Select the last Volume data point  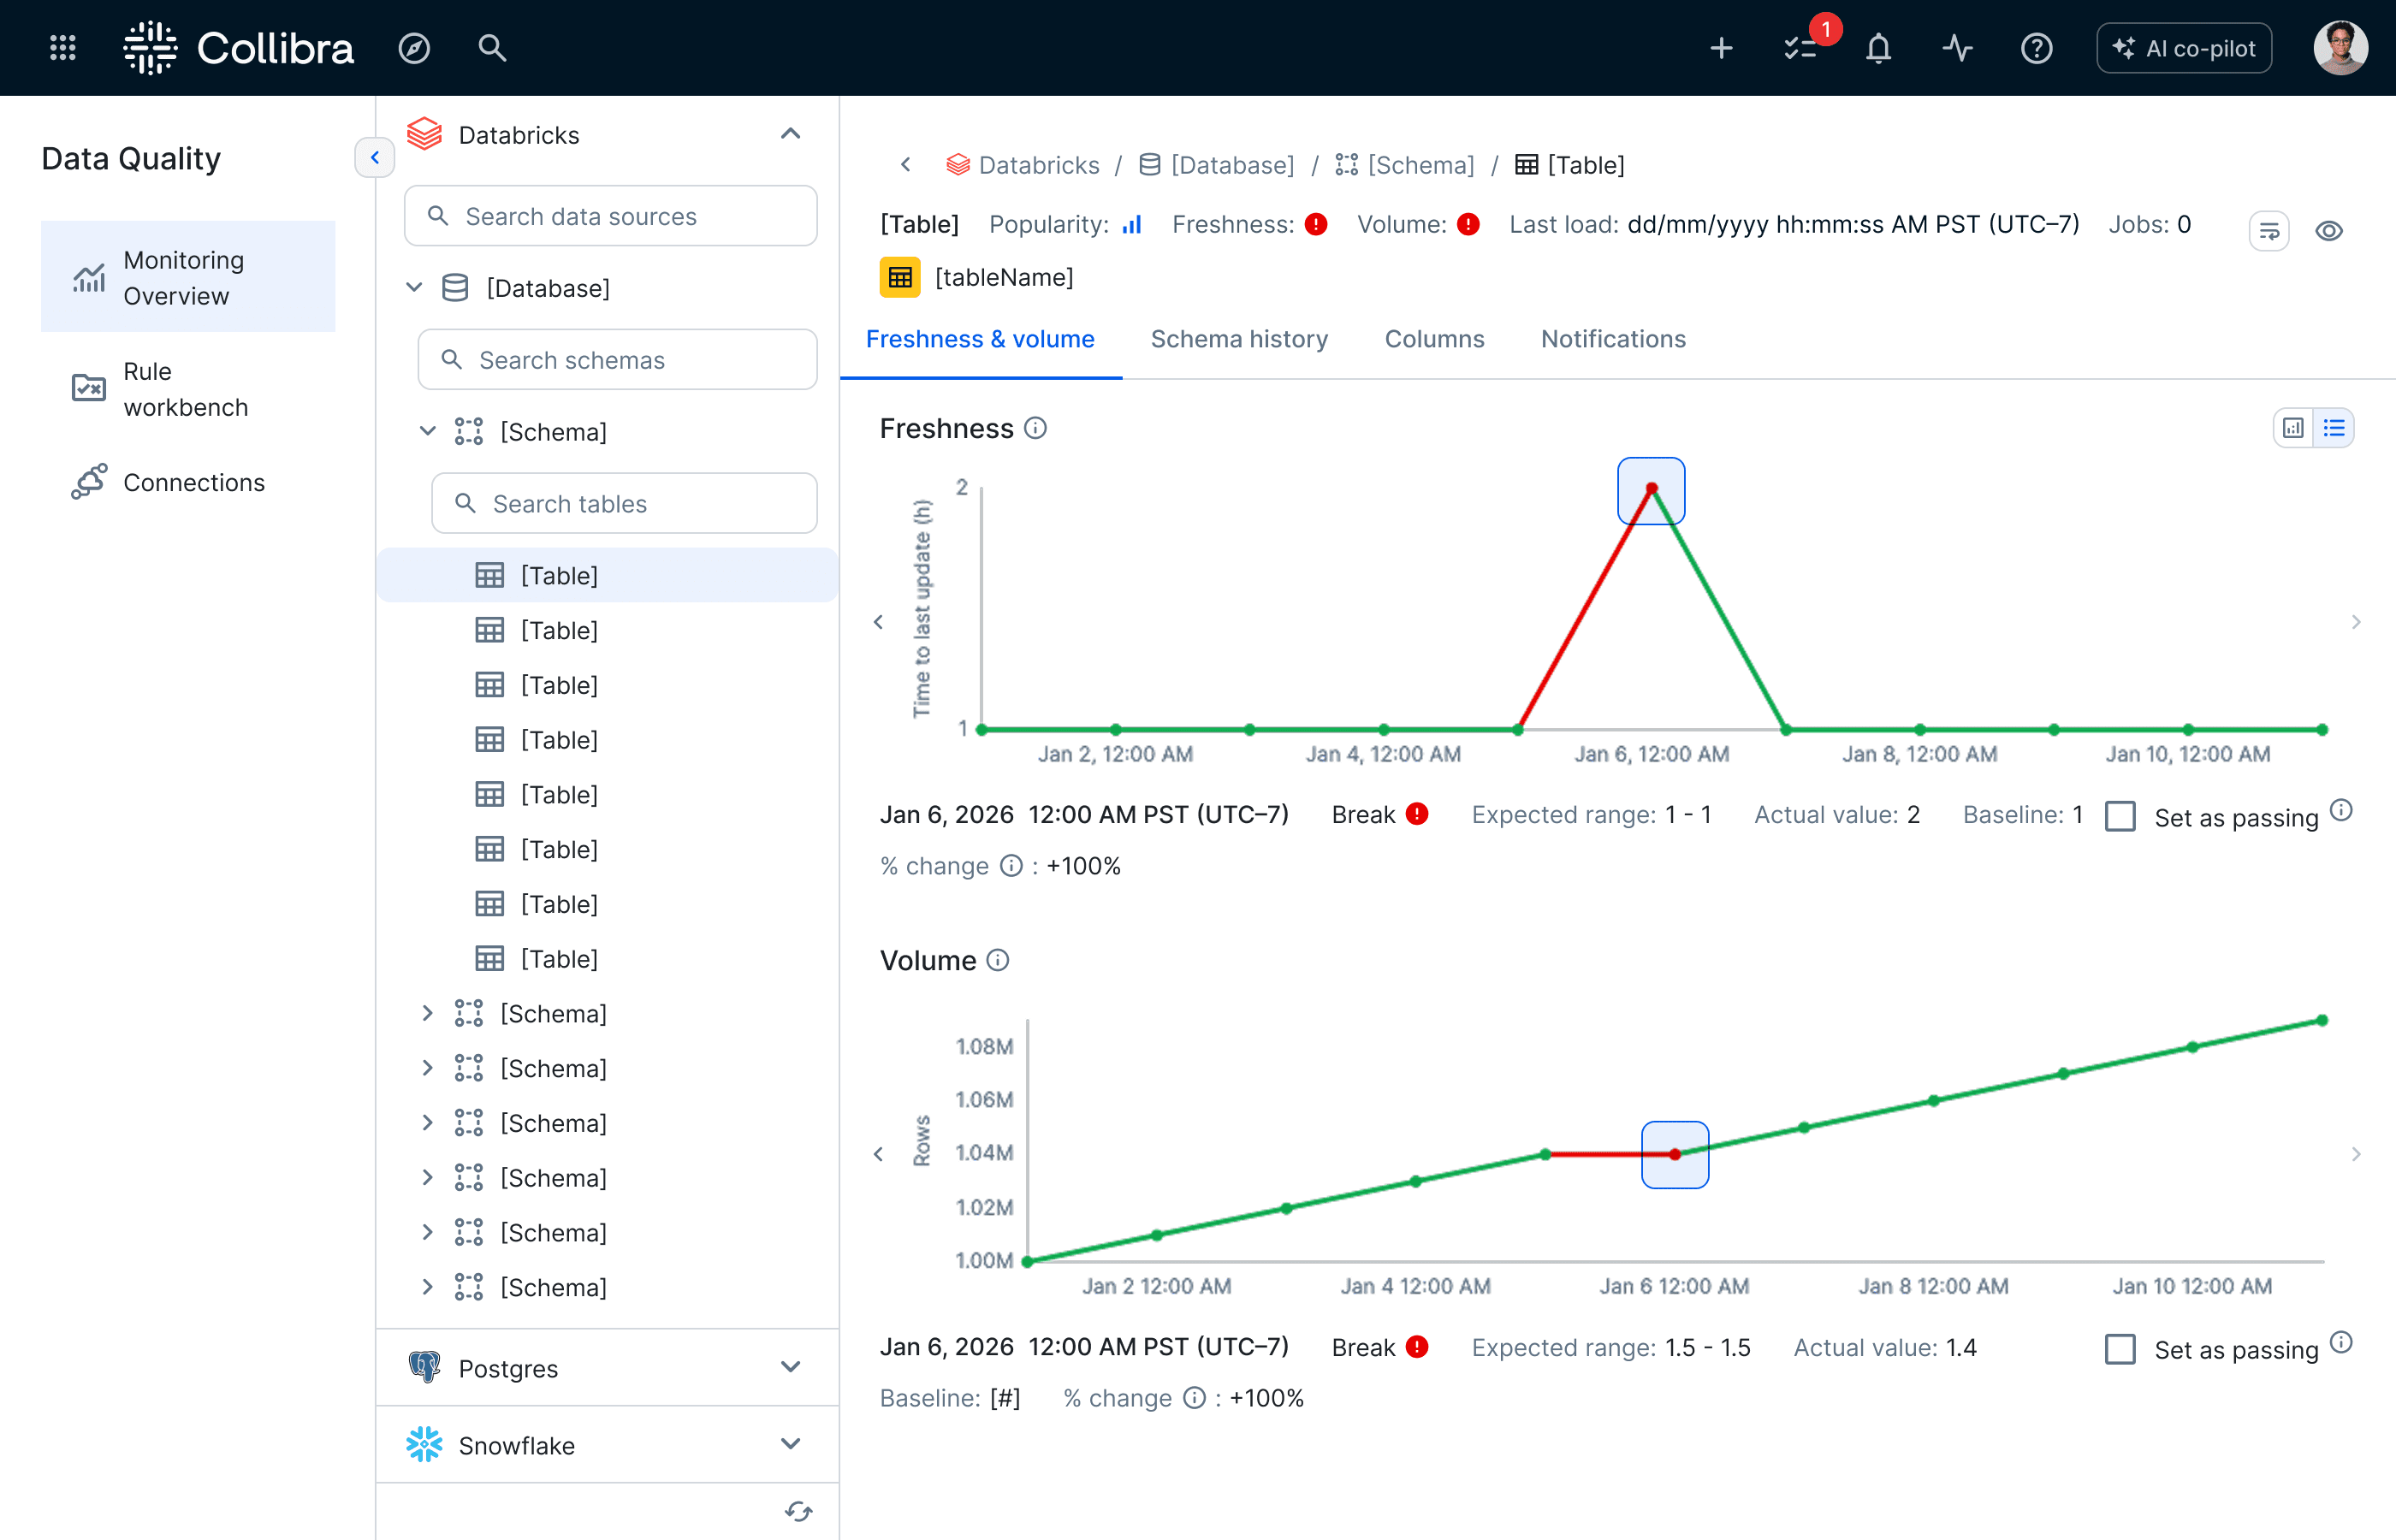[2322, 1020]
